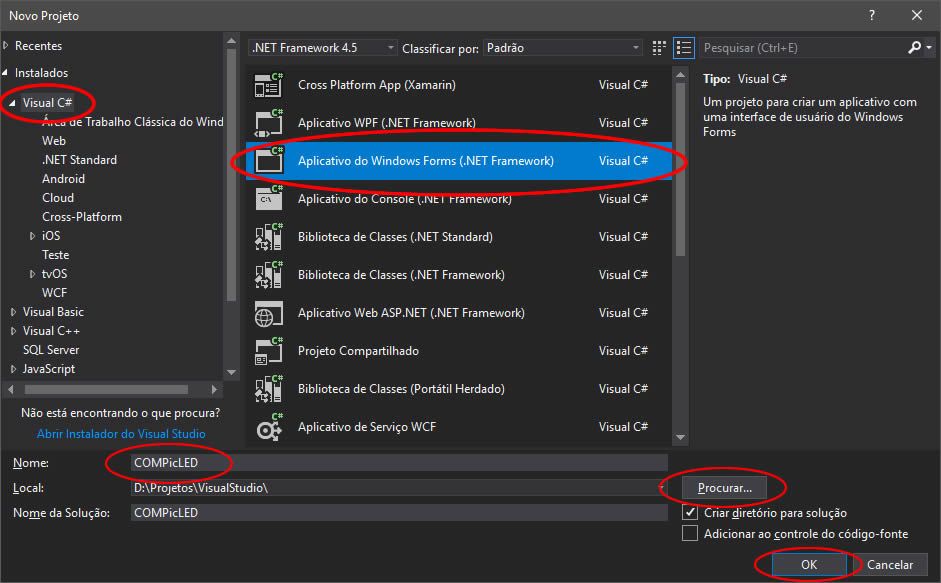Click the template list scroll down arrow
Screen dimensions: 941x583
coord(680,437)
